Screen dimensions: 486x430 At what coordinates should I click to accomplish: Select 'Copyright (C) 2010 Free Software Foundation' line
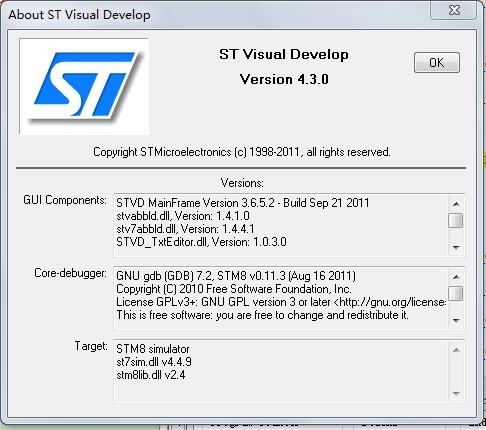tap(234, 289)
